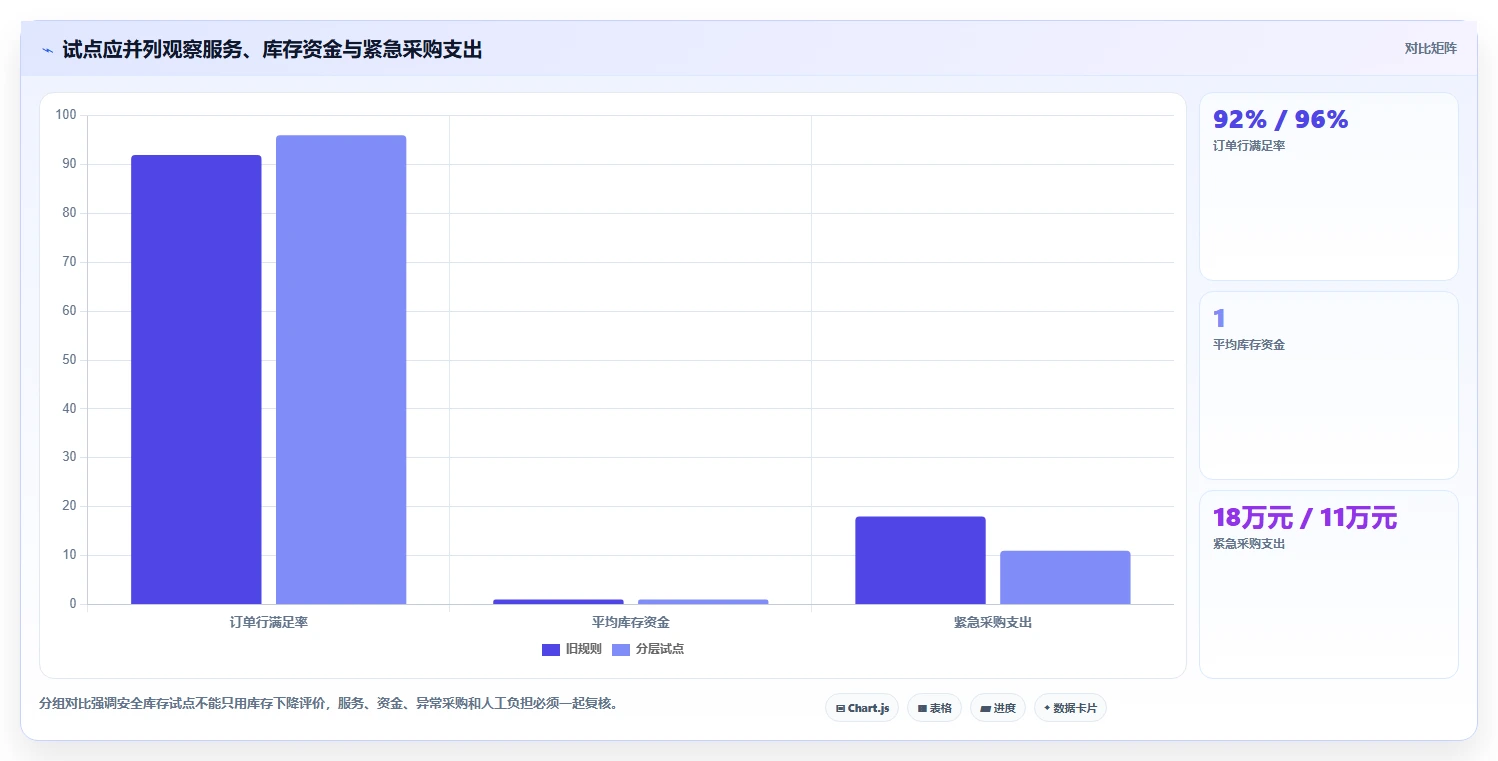Click the 分层试点 legend label text
This screenshot has width=1498, height=761.
pyautogui.click(x=660, y=649)
